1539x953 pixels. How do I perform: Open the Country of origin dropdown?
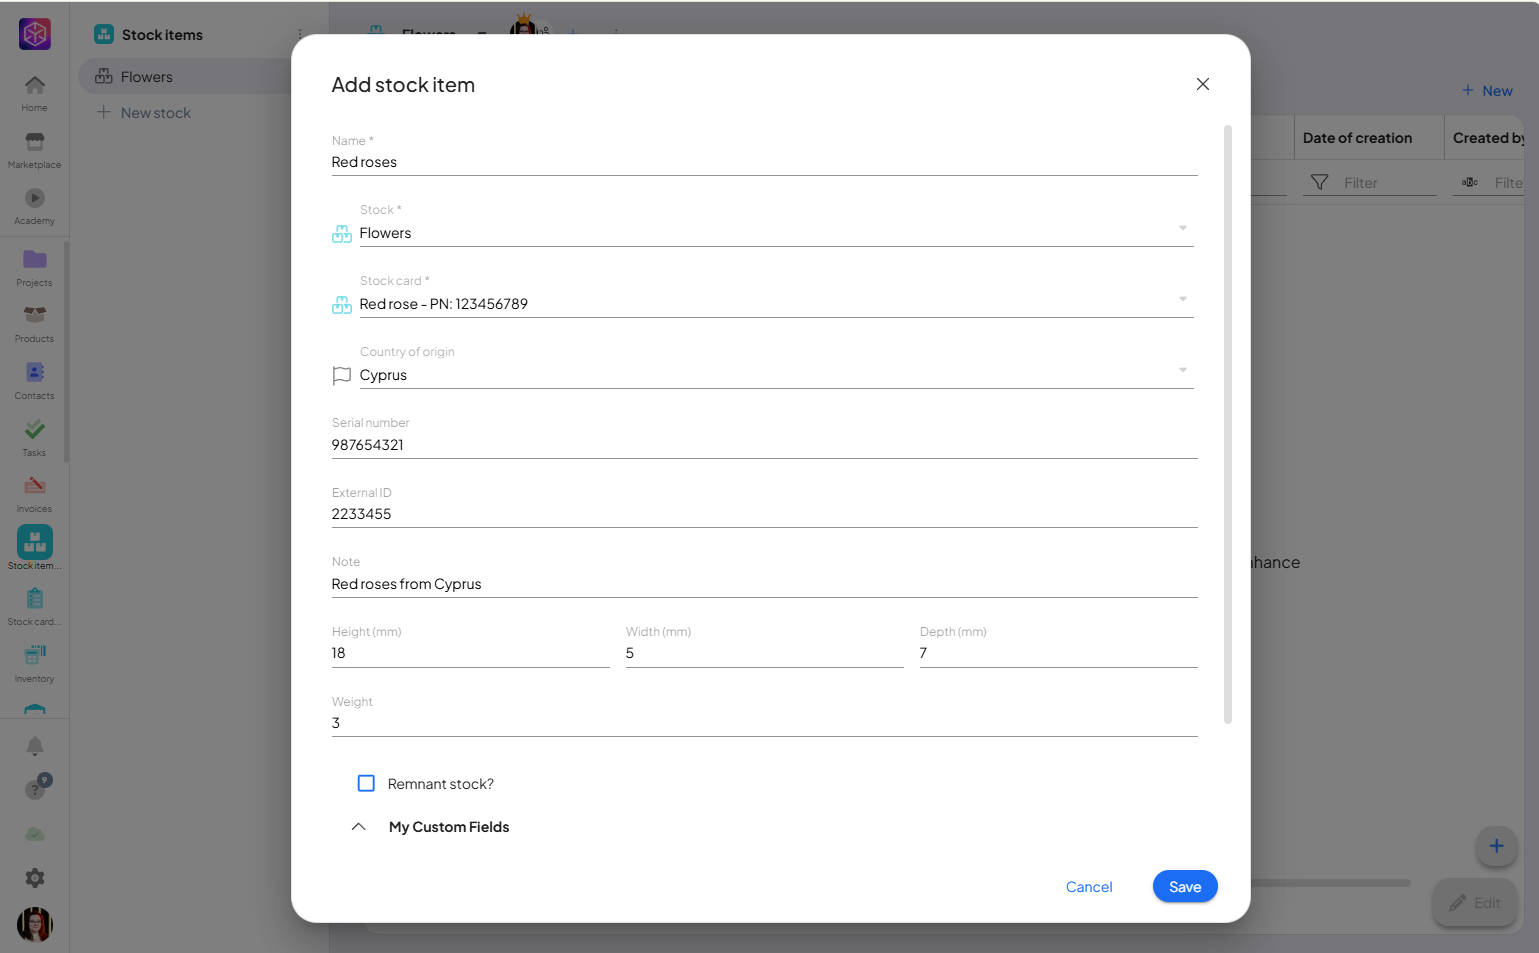pyautogui.click(x=770, y=375)
